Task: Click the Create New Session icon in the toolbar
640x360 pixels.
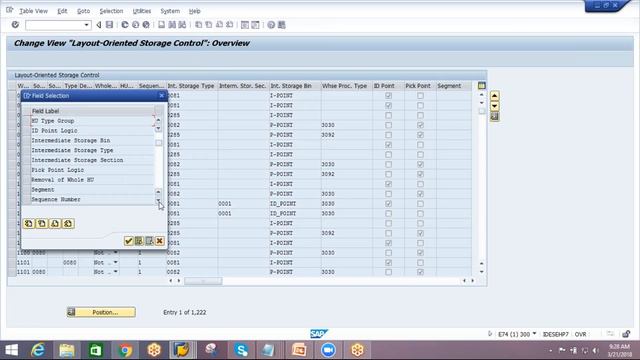Action: click(x=244, y=25)
